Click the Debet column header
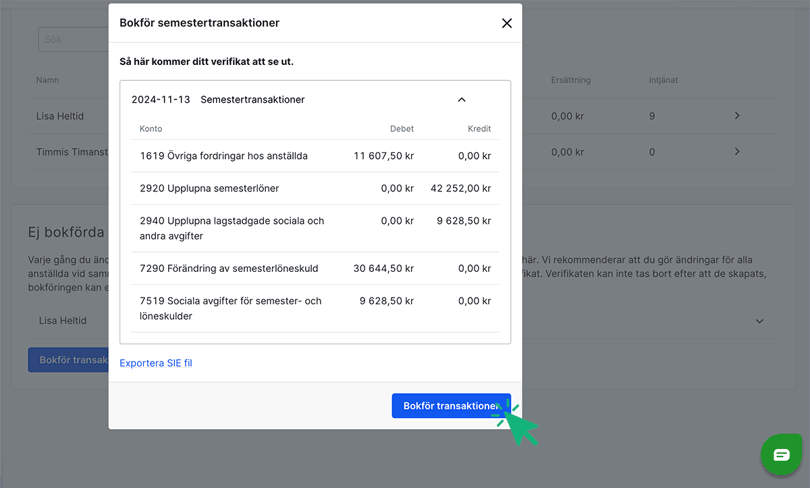 (401, 129)
